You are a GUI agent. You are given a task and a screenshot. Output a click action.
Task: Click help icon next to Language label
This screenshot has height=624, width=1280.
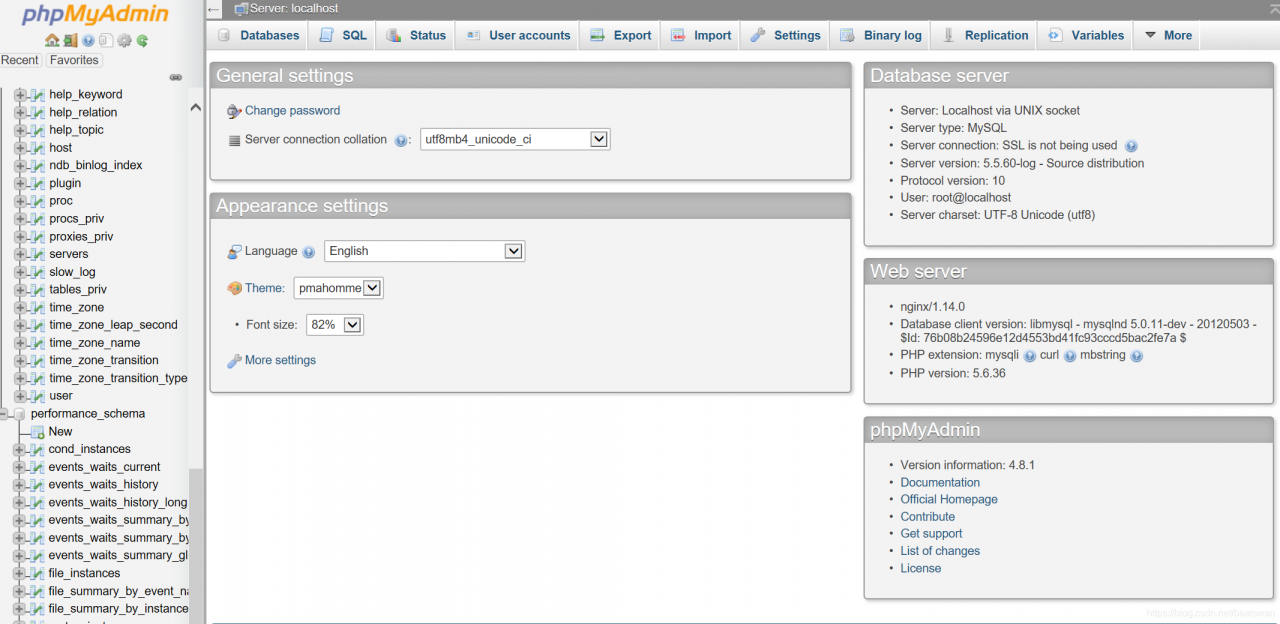pos(309,252)
